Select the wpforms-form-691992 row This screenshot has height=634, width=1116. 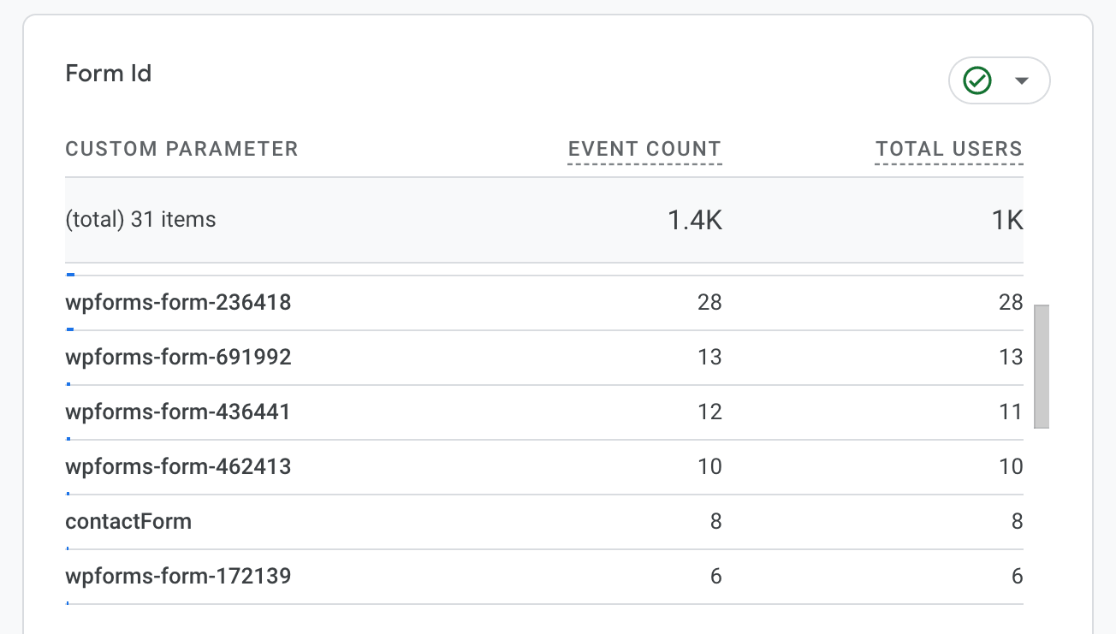point(178,357)
